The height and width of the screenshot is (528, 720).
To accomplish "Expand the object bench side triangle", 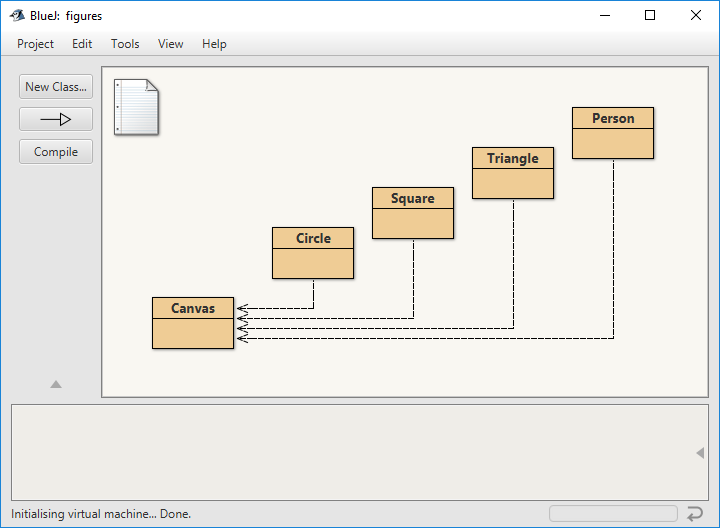I will click(x=700, y=453).
